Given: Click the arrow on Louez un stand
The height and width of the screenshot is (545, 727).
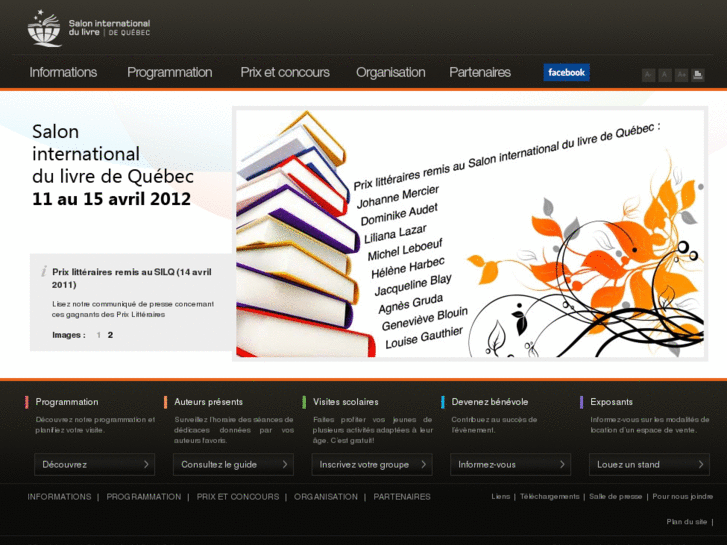Looking at the screenshot, I should tap(701, 464).
